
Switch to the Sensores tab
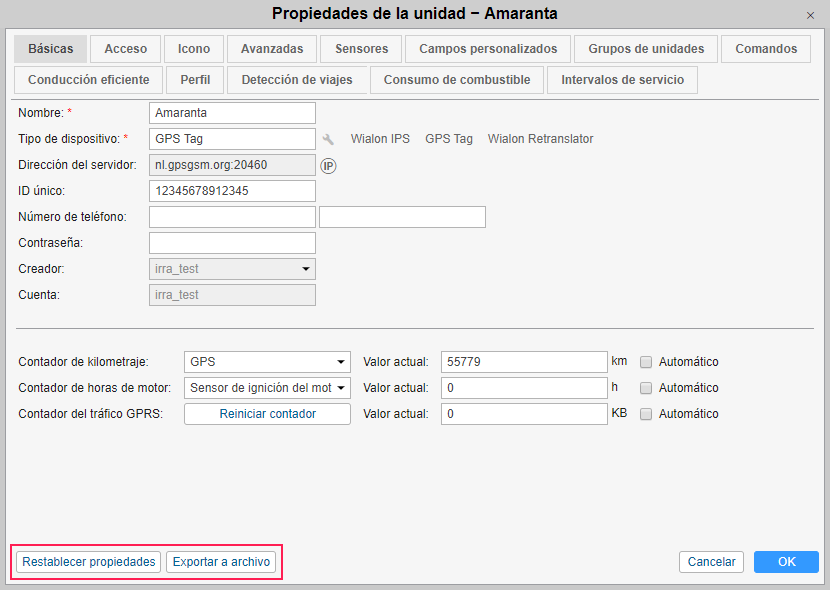click(361, 49)
